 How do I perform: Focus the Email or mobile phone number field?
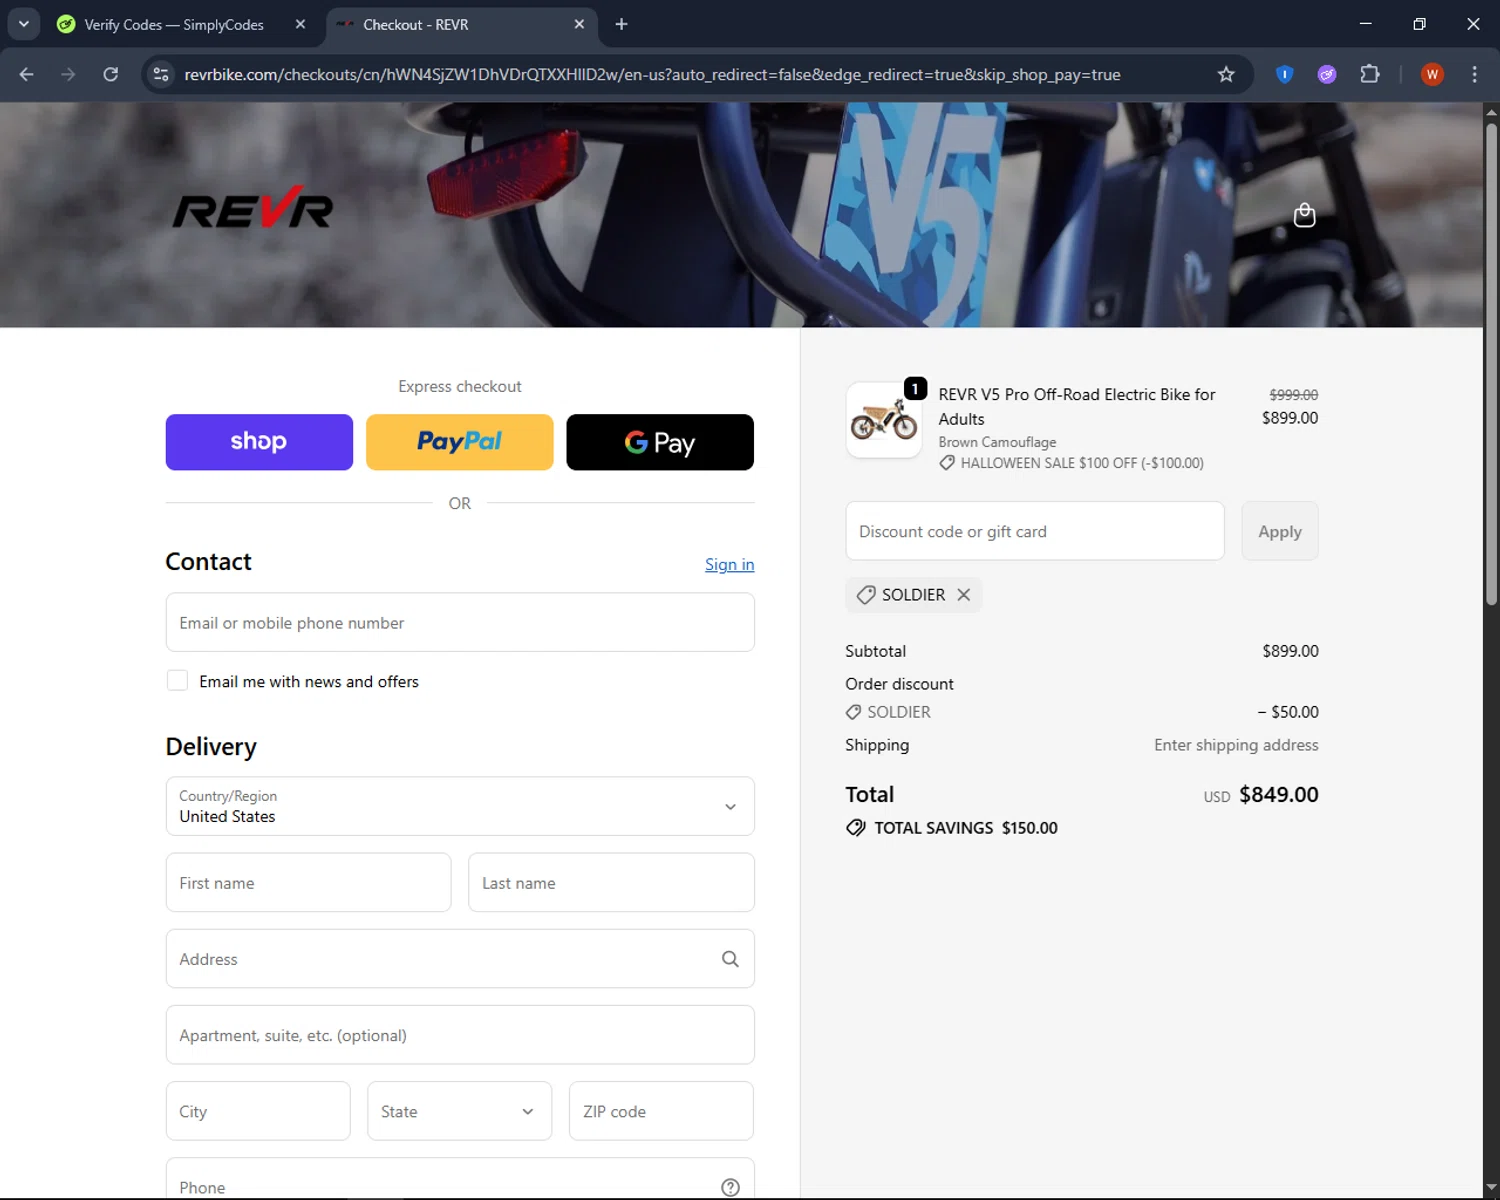click(x=460, y=622)
